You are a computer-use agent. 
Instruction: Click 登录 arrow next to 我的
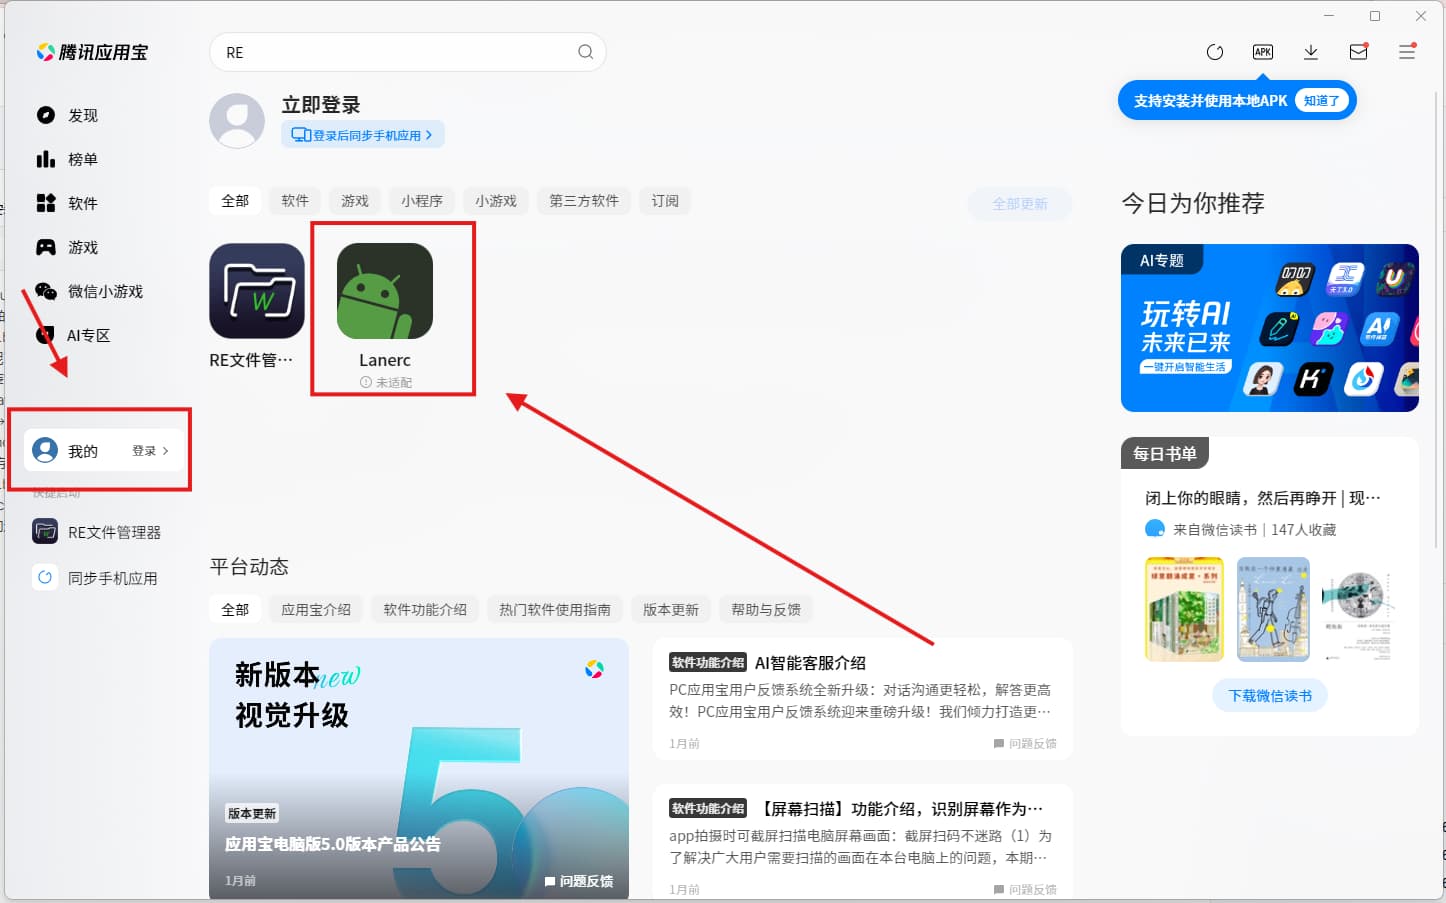tap(151, 451)
